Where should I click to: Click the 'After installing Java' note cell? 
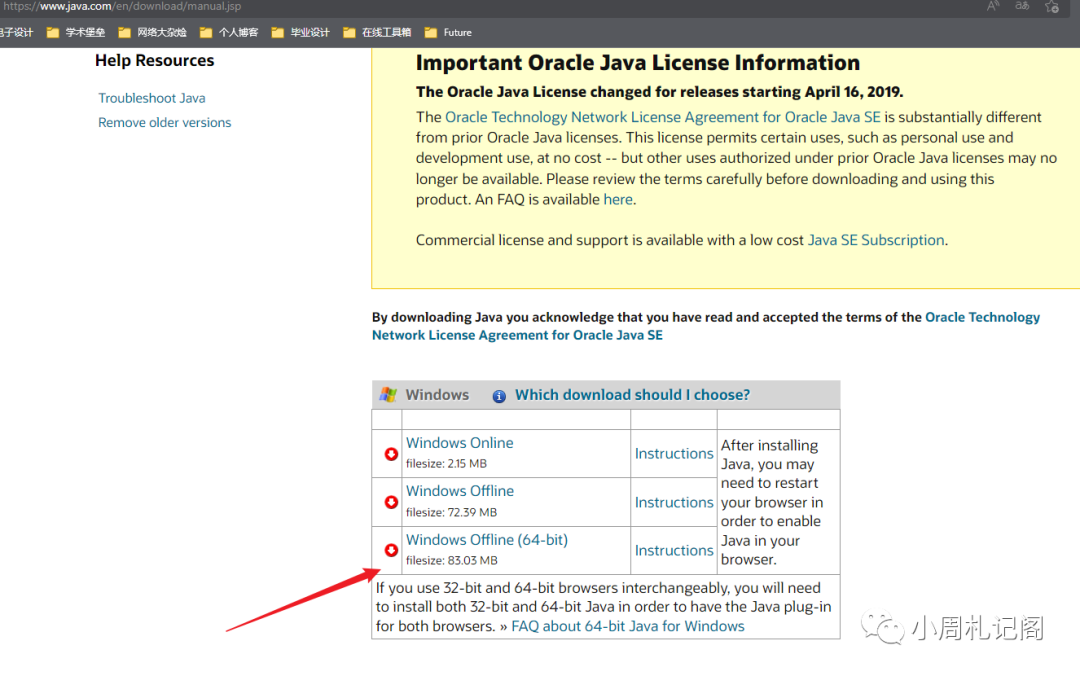pos(778,502)
